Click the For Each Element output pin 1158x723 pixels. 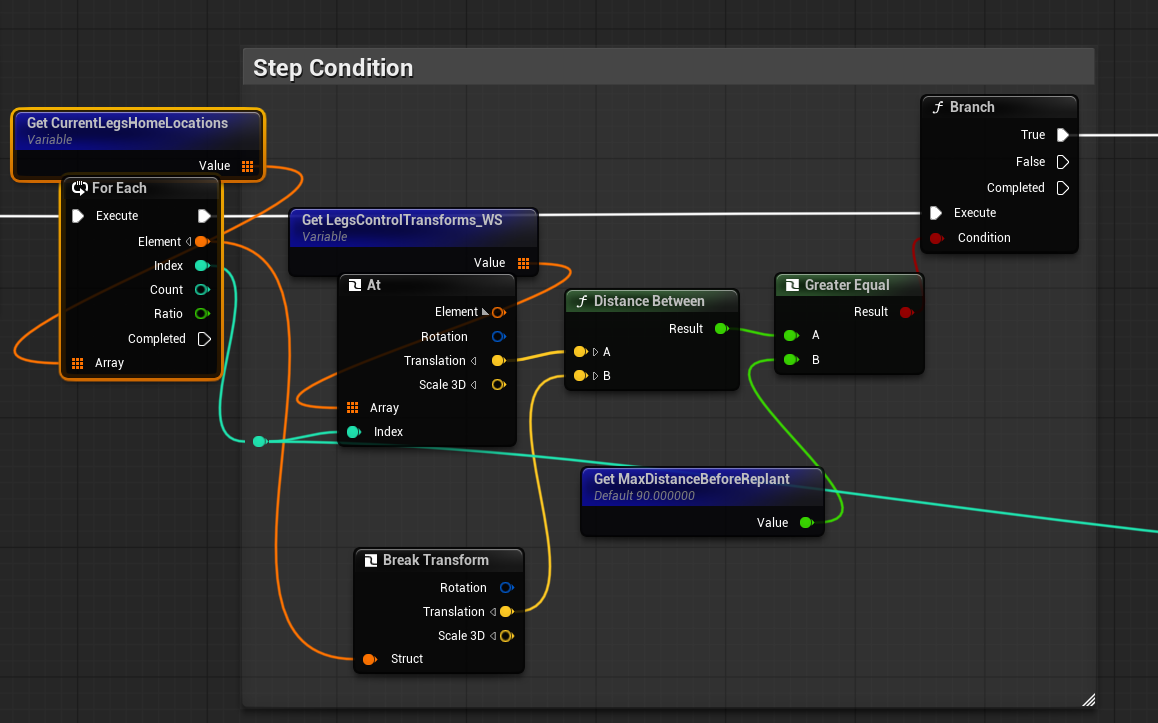202,241
